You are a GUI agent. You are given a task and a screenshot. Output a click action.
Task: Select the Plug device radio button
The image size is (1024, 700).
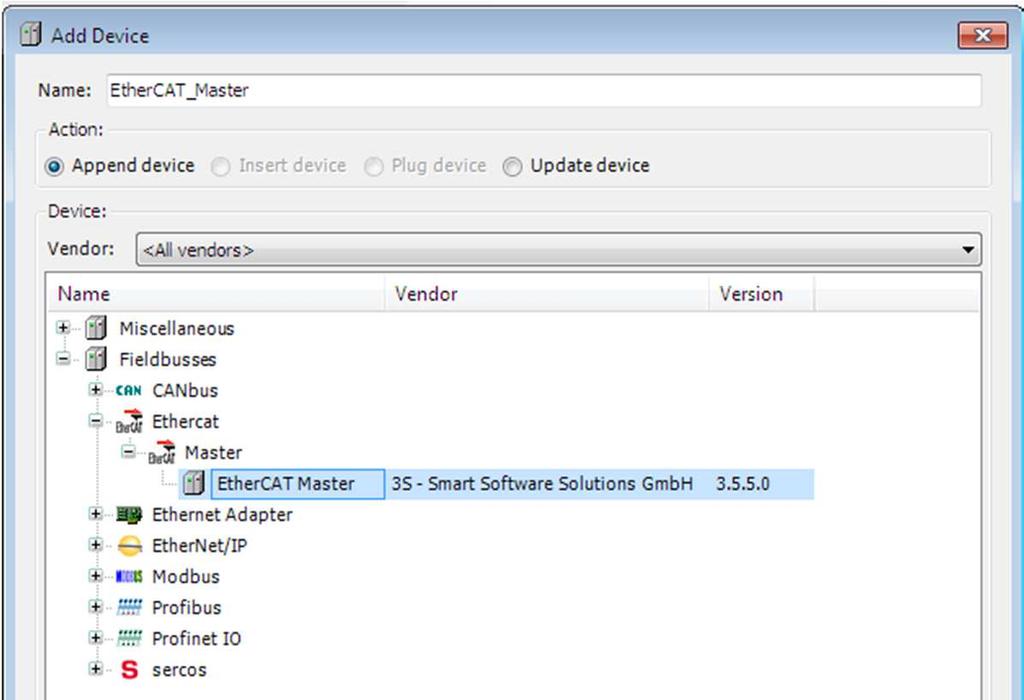tap(374, 167)
